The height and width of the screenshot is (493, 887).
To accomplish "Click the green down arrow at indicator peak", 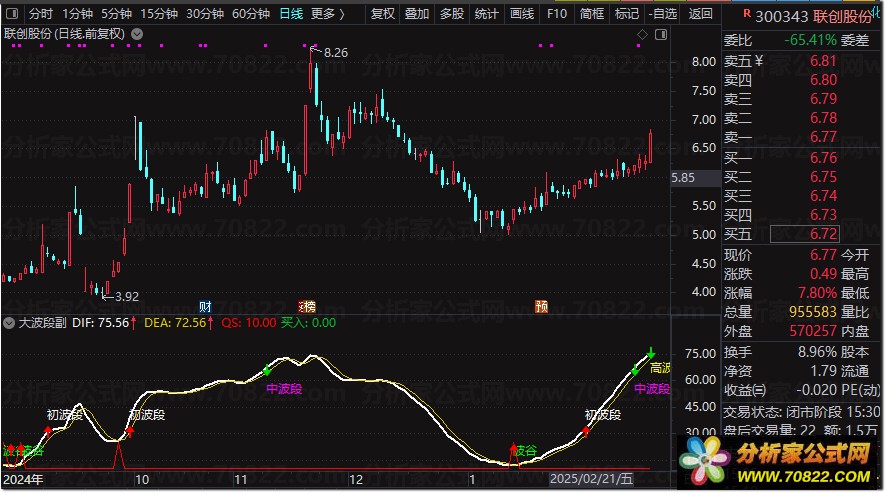I will tap(651, 353).
